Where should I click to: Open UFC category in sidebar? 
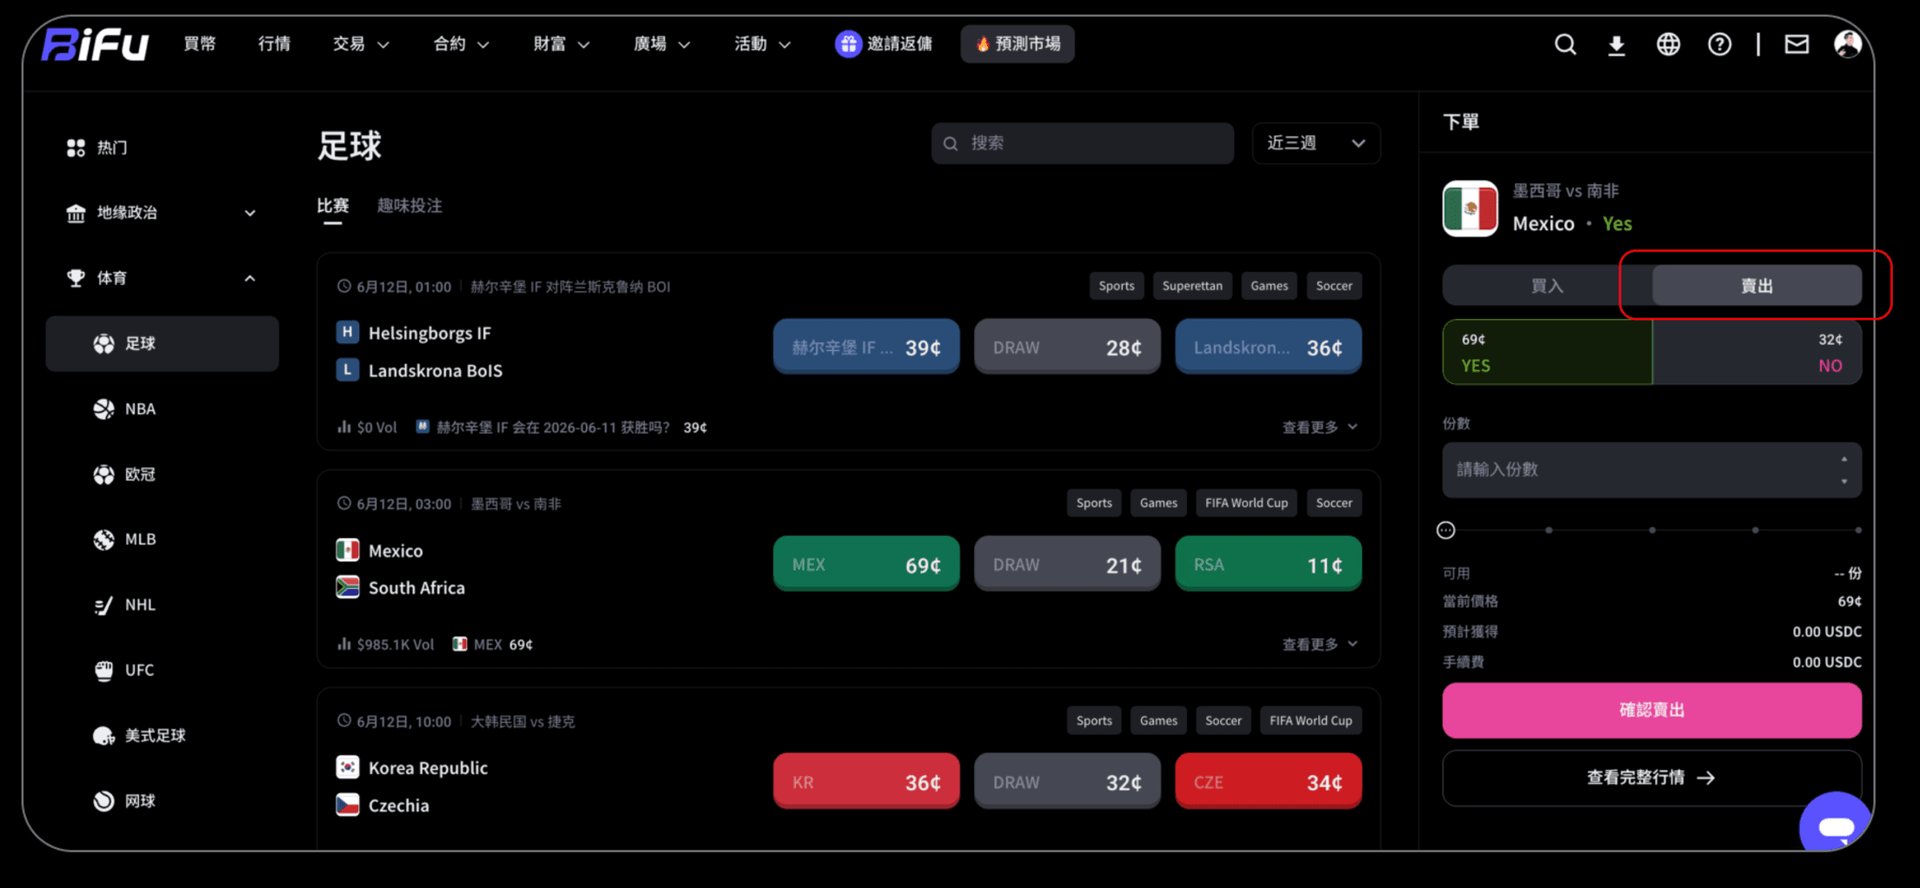tap(162, 670)
